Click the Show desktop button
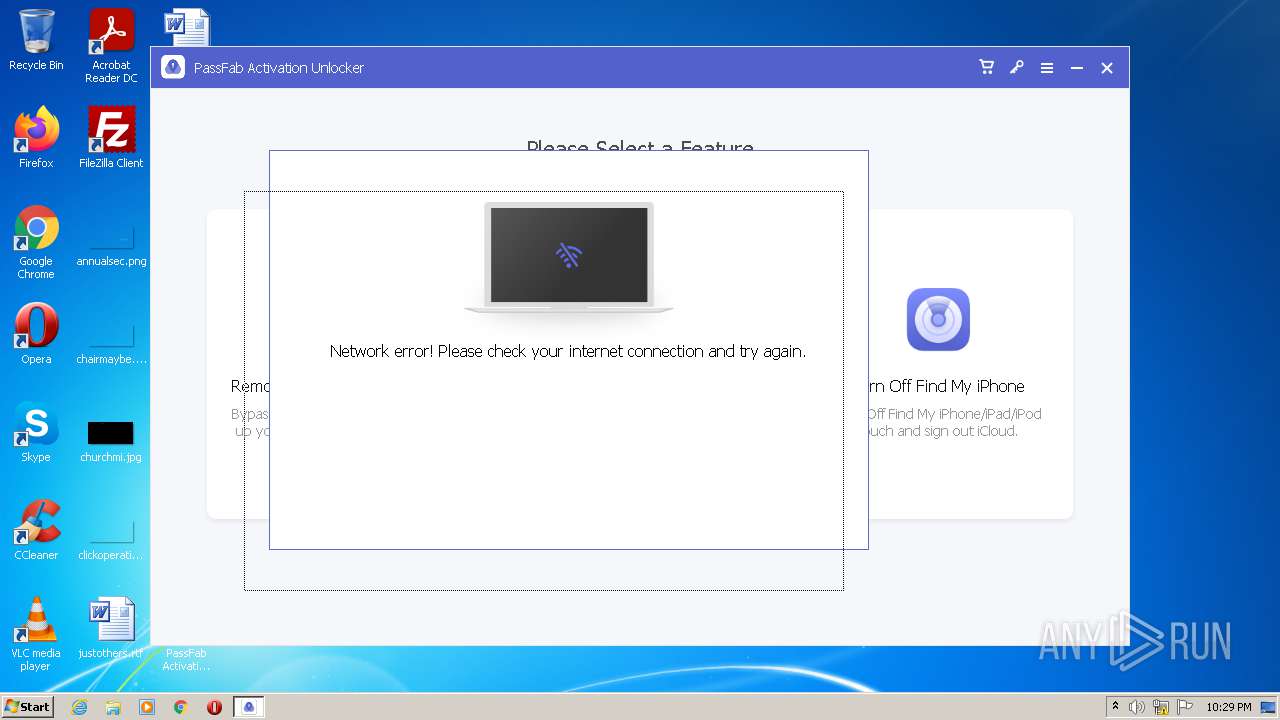 1270,707
